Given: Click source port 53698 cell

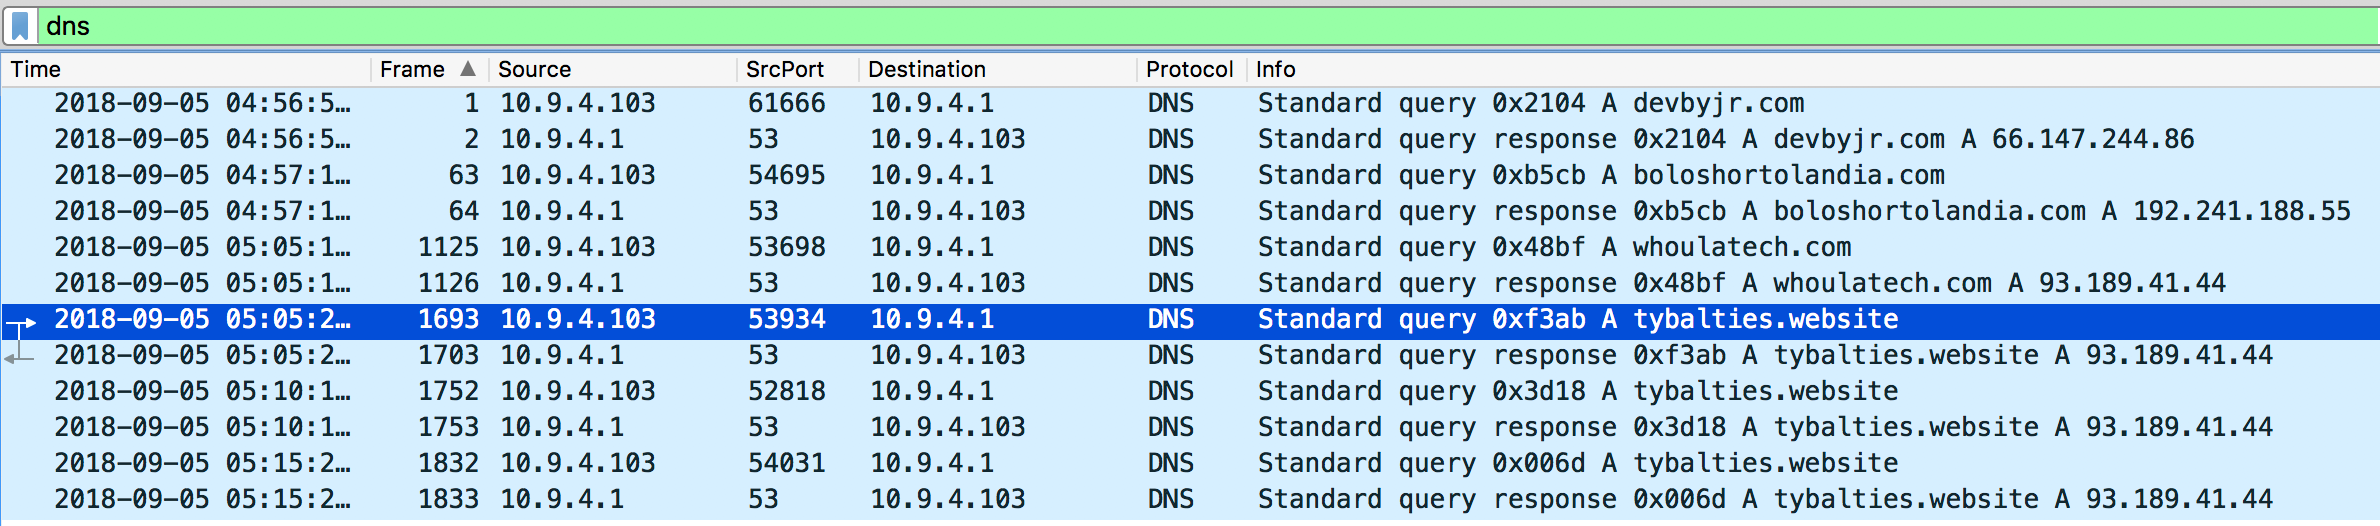Looking at the screenshot, I should click(x=787, y=247).
